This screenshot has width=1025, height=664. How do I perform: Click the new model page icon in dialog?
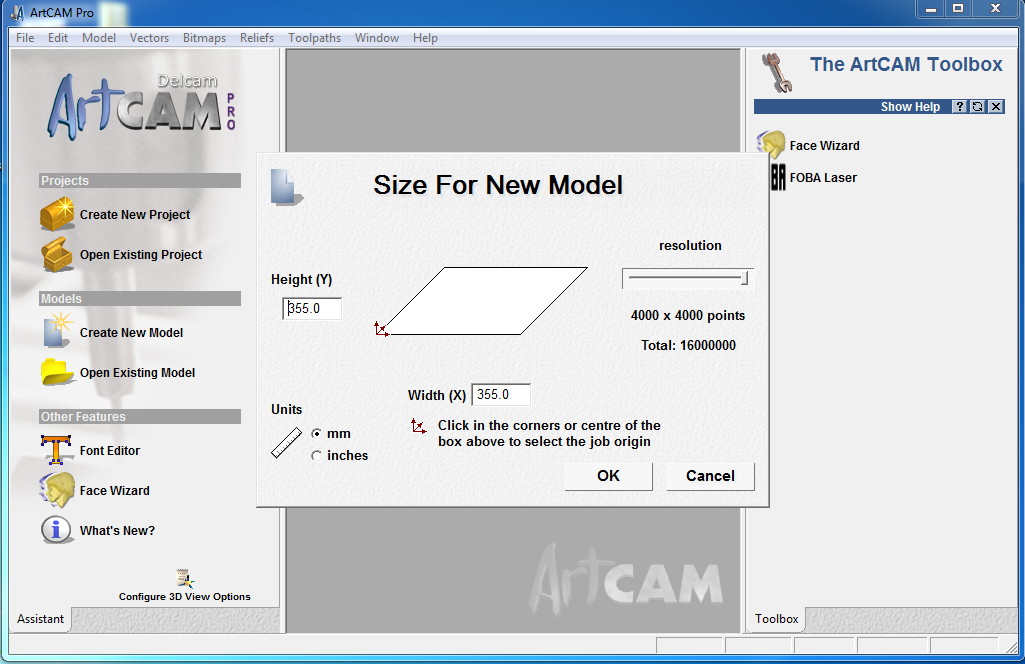(286, 187)
